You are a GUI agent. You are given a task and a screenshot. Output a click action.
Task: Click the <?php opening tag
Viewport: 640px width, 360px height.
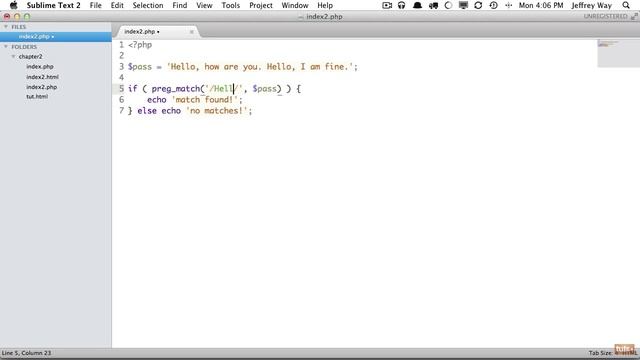[x=140, y=44]
